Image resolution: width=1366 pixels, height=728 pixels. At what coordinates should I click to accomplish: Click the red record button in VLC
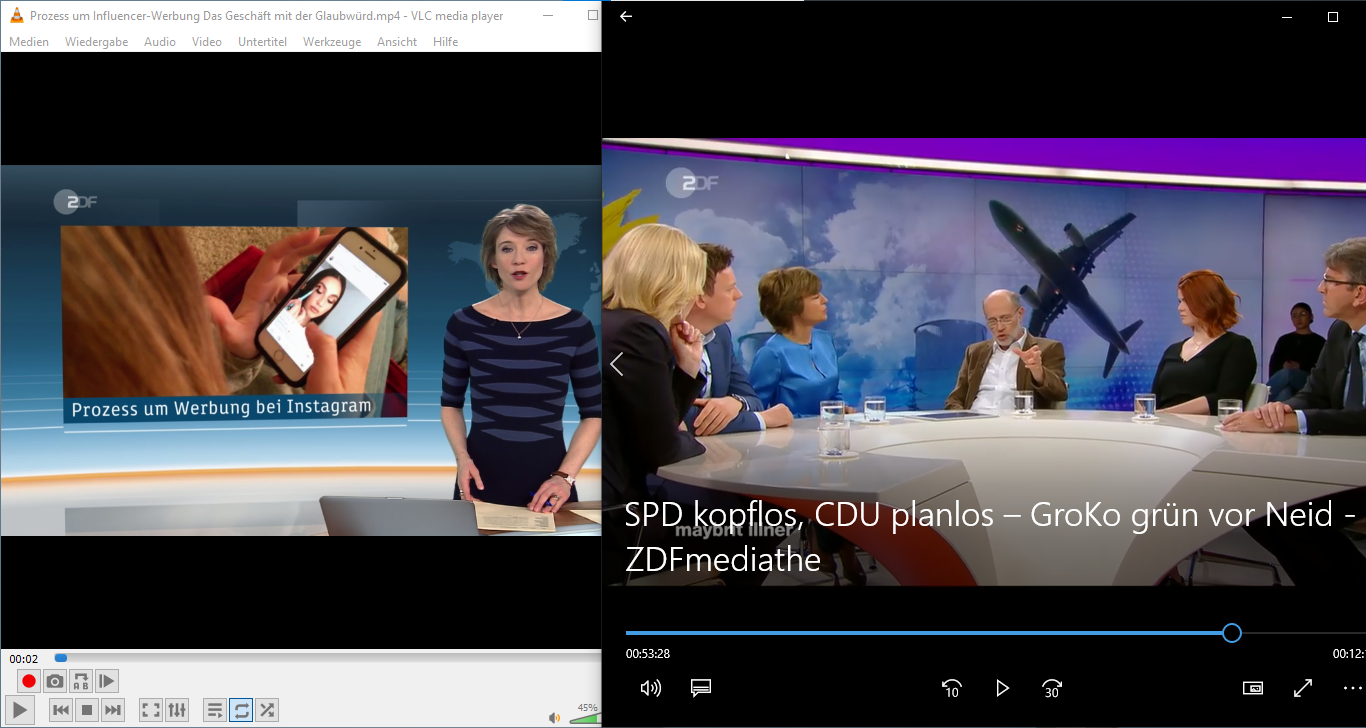(29, 682)
